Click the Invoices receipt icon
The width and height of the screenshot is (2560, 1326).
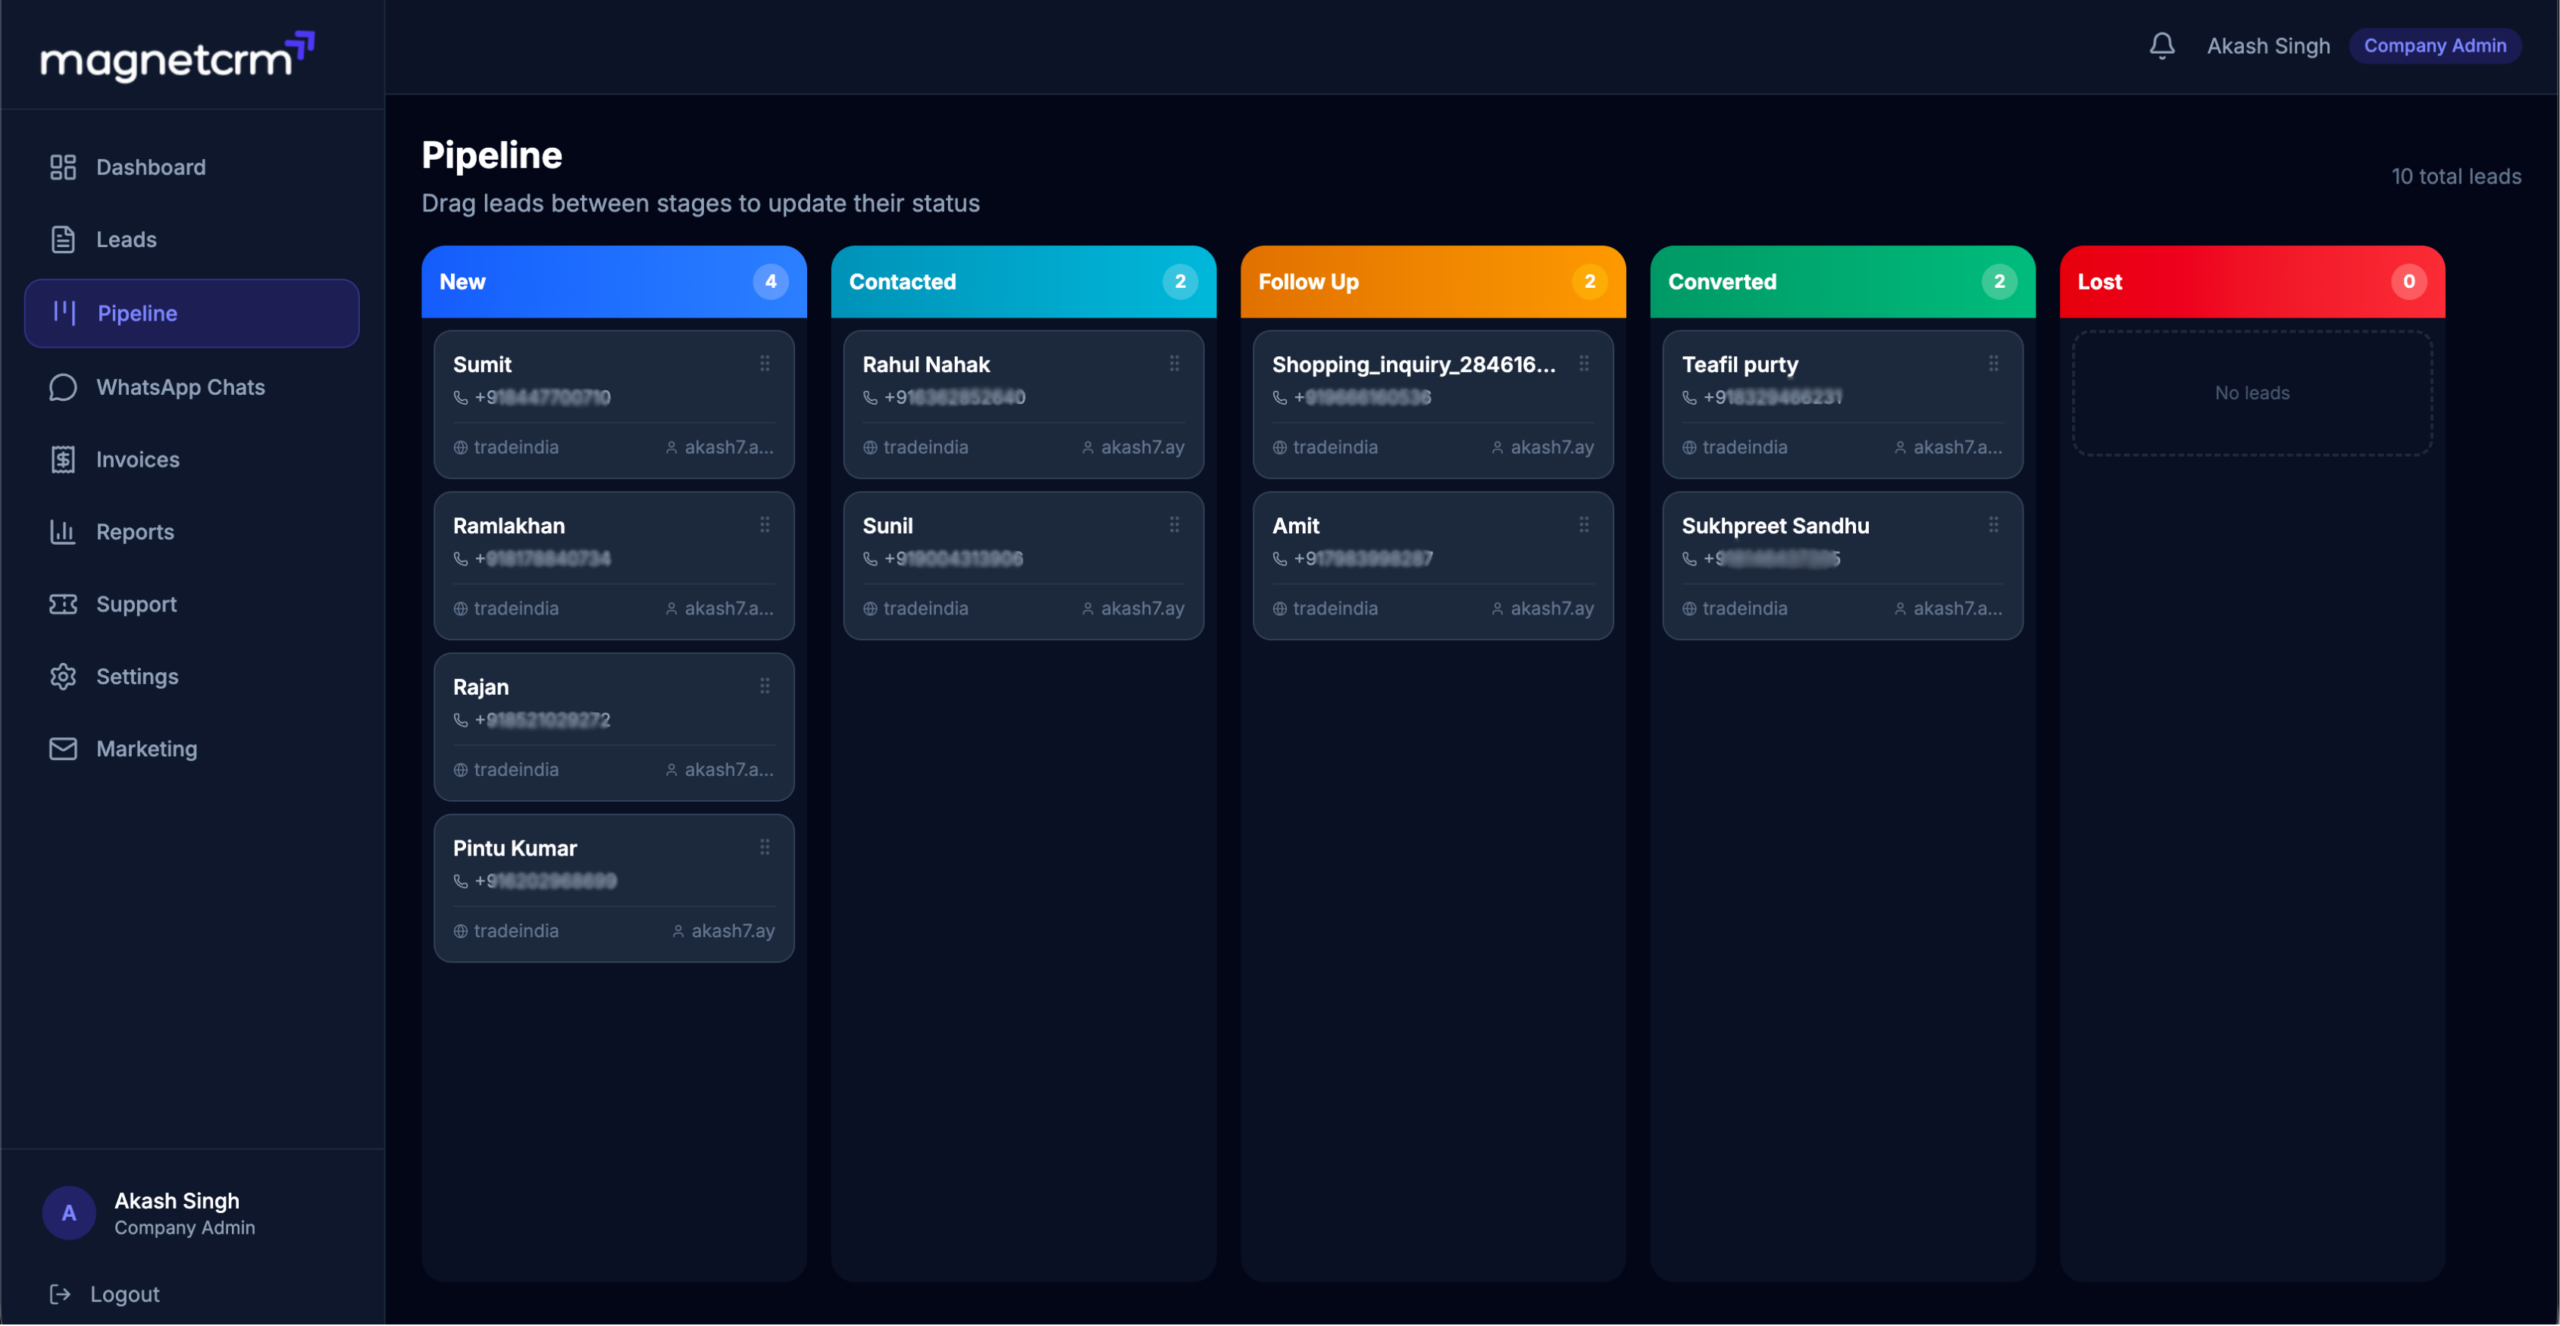point(63,460)
